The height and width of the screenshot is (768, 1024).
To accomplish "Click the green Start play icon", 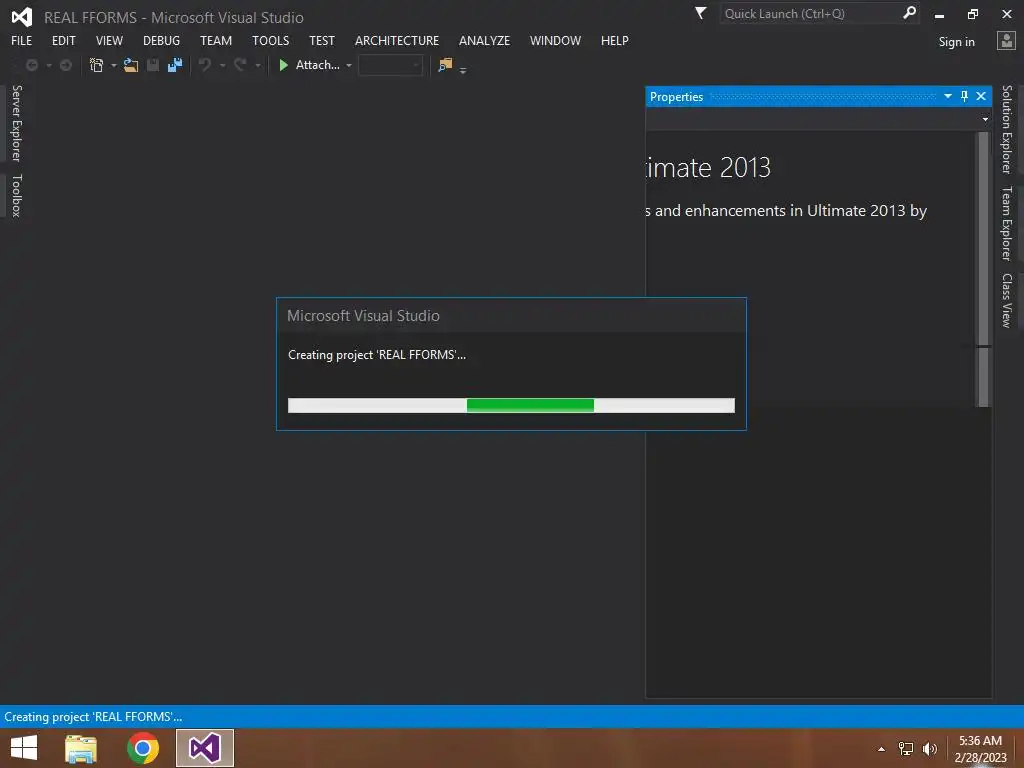I will pyautogui.click(x=283, y=65).
